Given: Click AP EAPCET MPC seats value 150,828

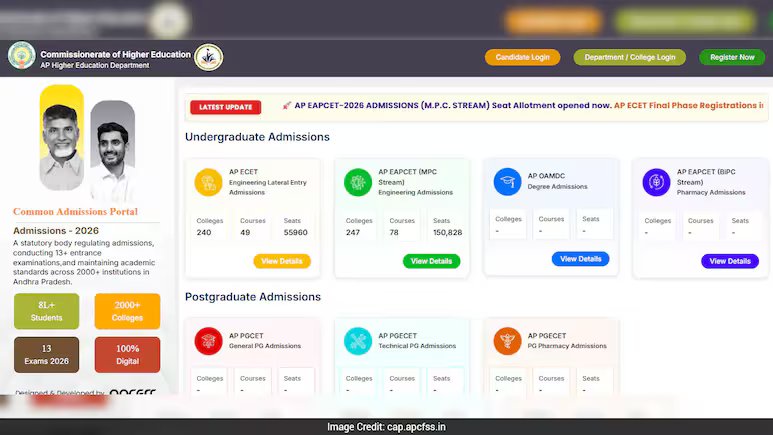Looking at the screenshot, I should point(448,232).
